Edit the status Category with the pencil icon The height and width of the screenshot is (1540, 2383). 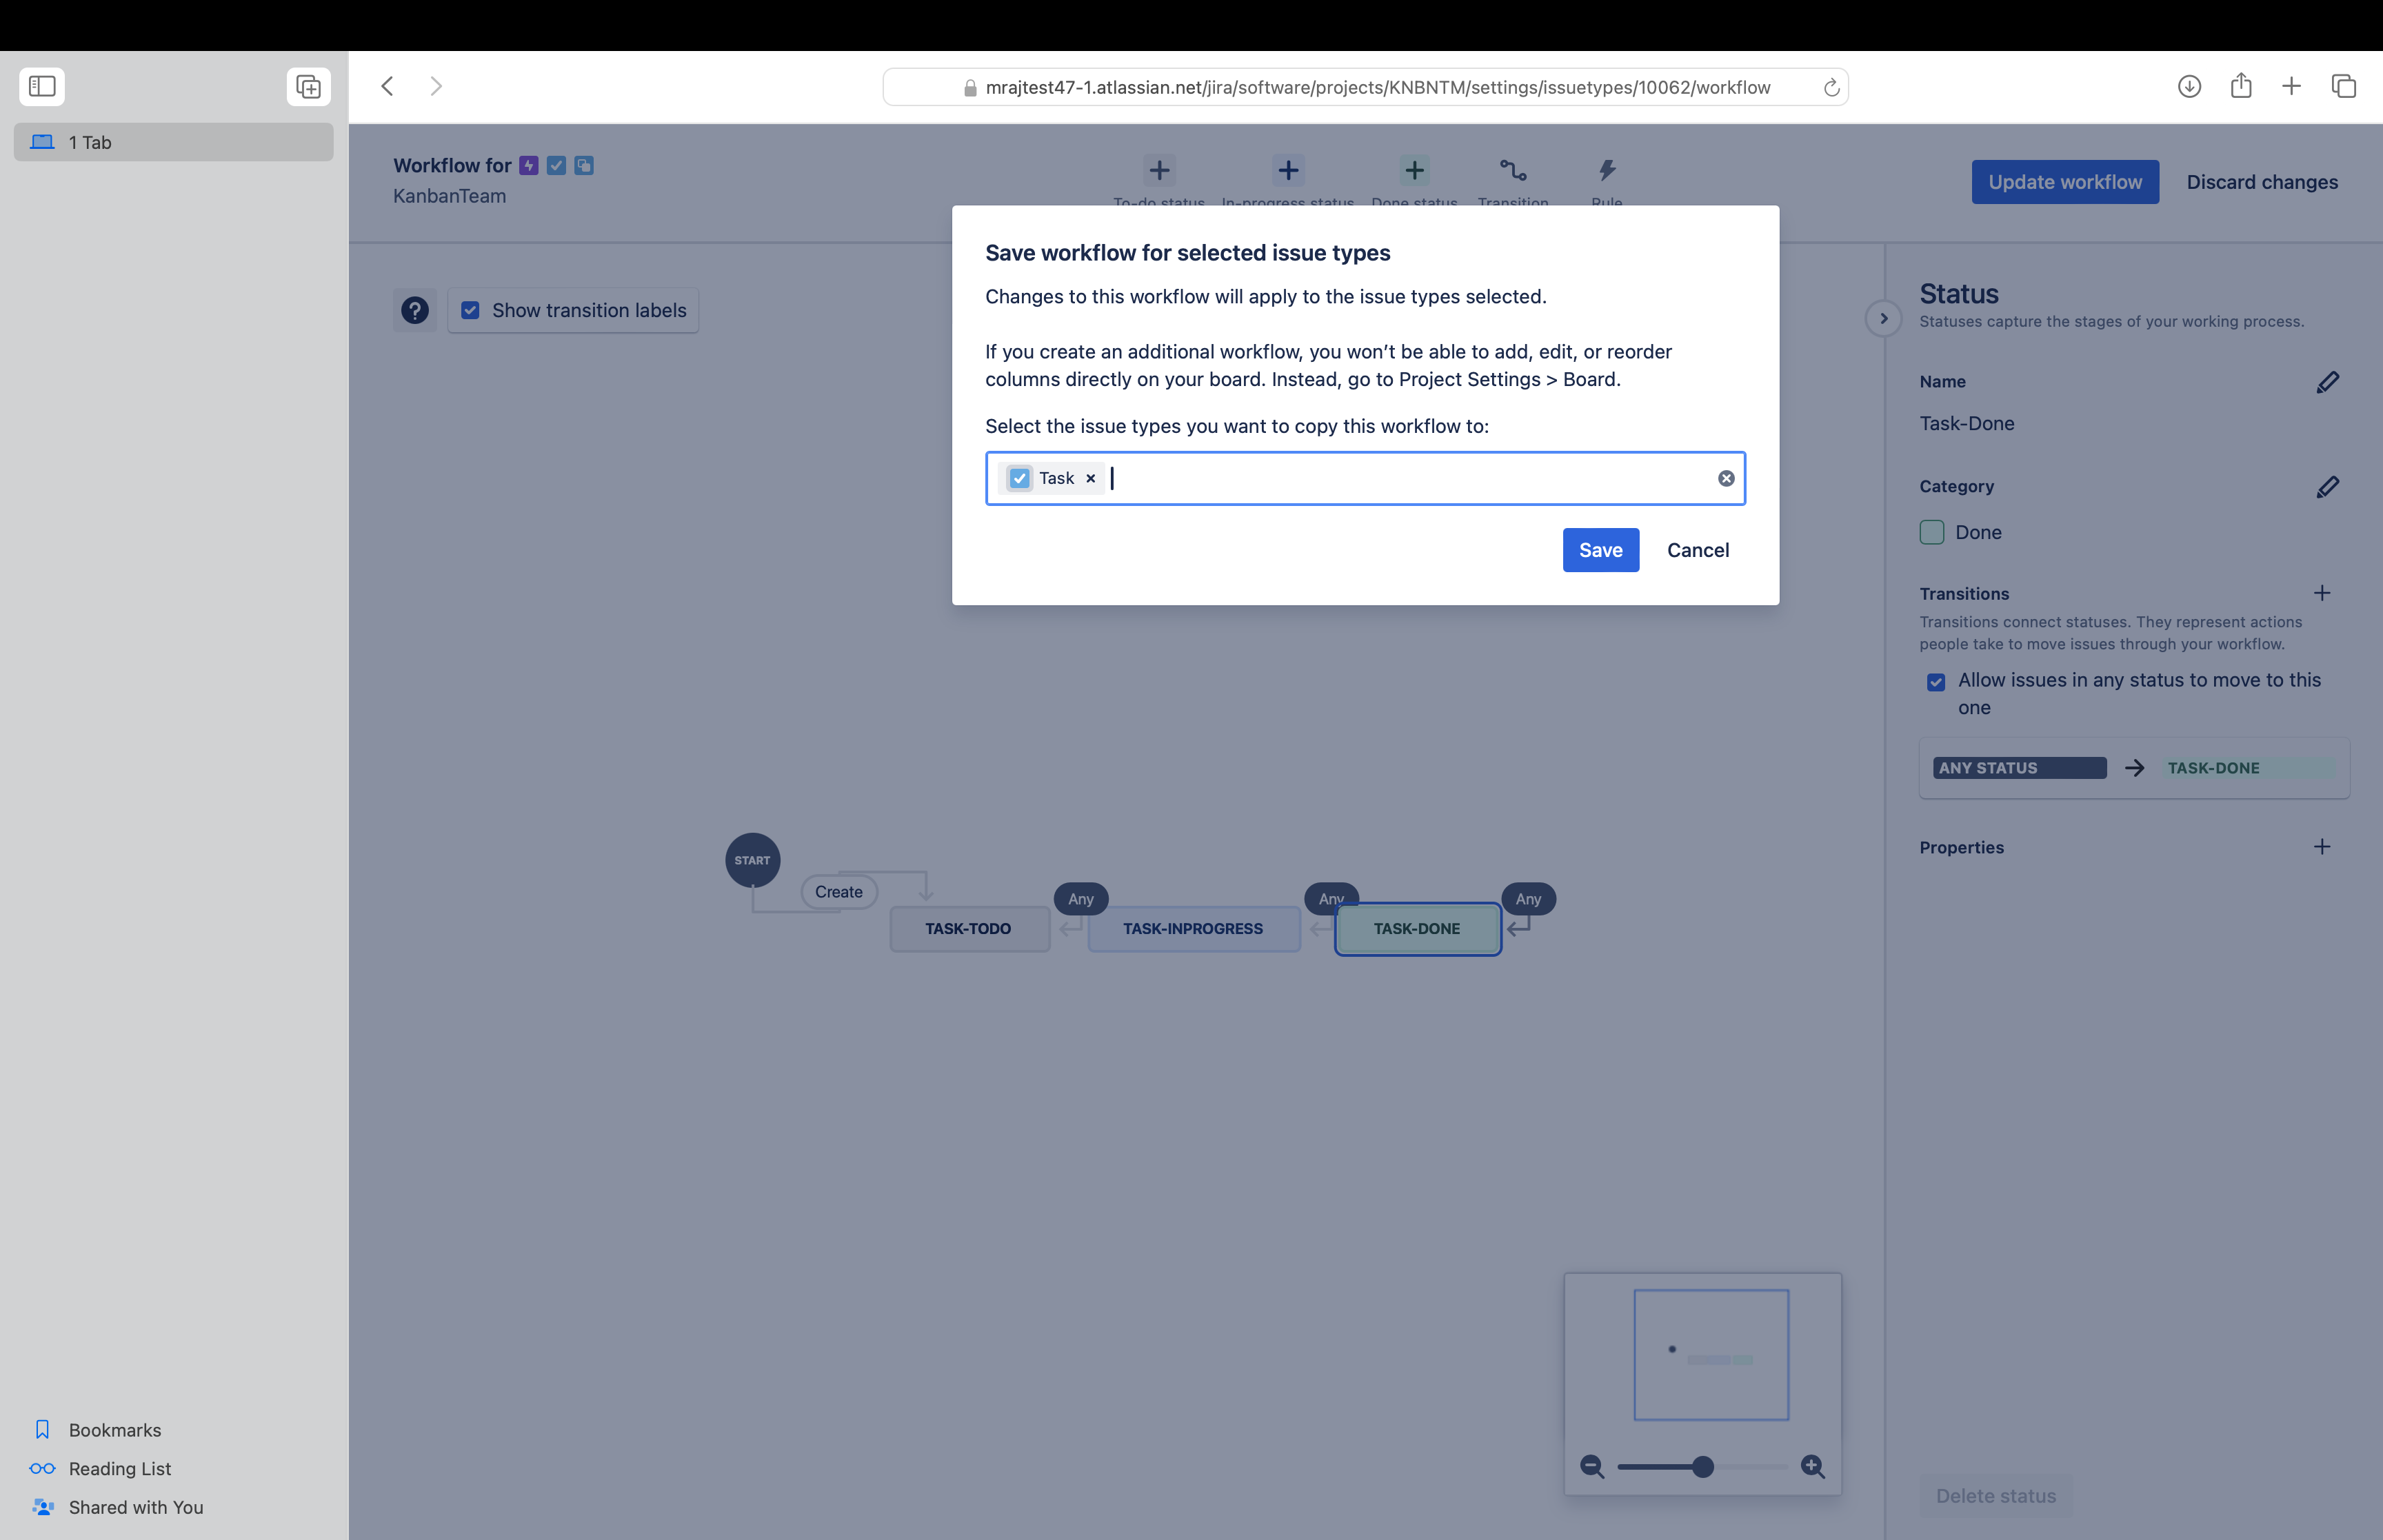tap(2328, 487)
